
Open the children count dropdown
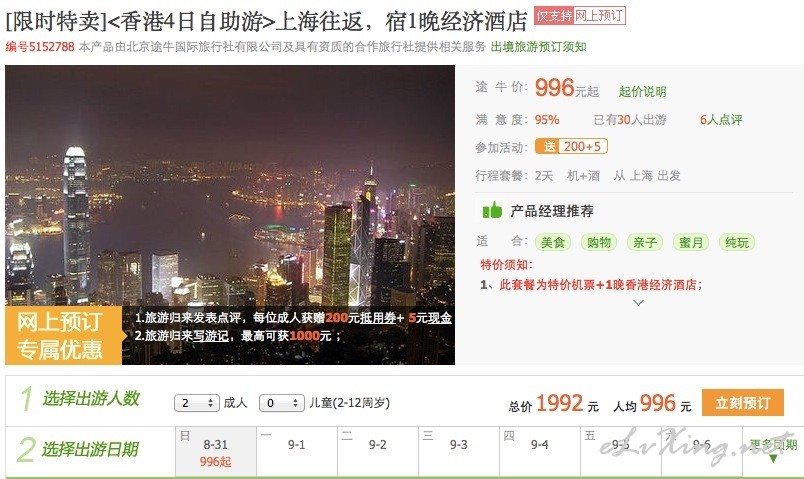[x=282, y=403]
